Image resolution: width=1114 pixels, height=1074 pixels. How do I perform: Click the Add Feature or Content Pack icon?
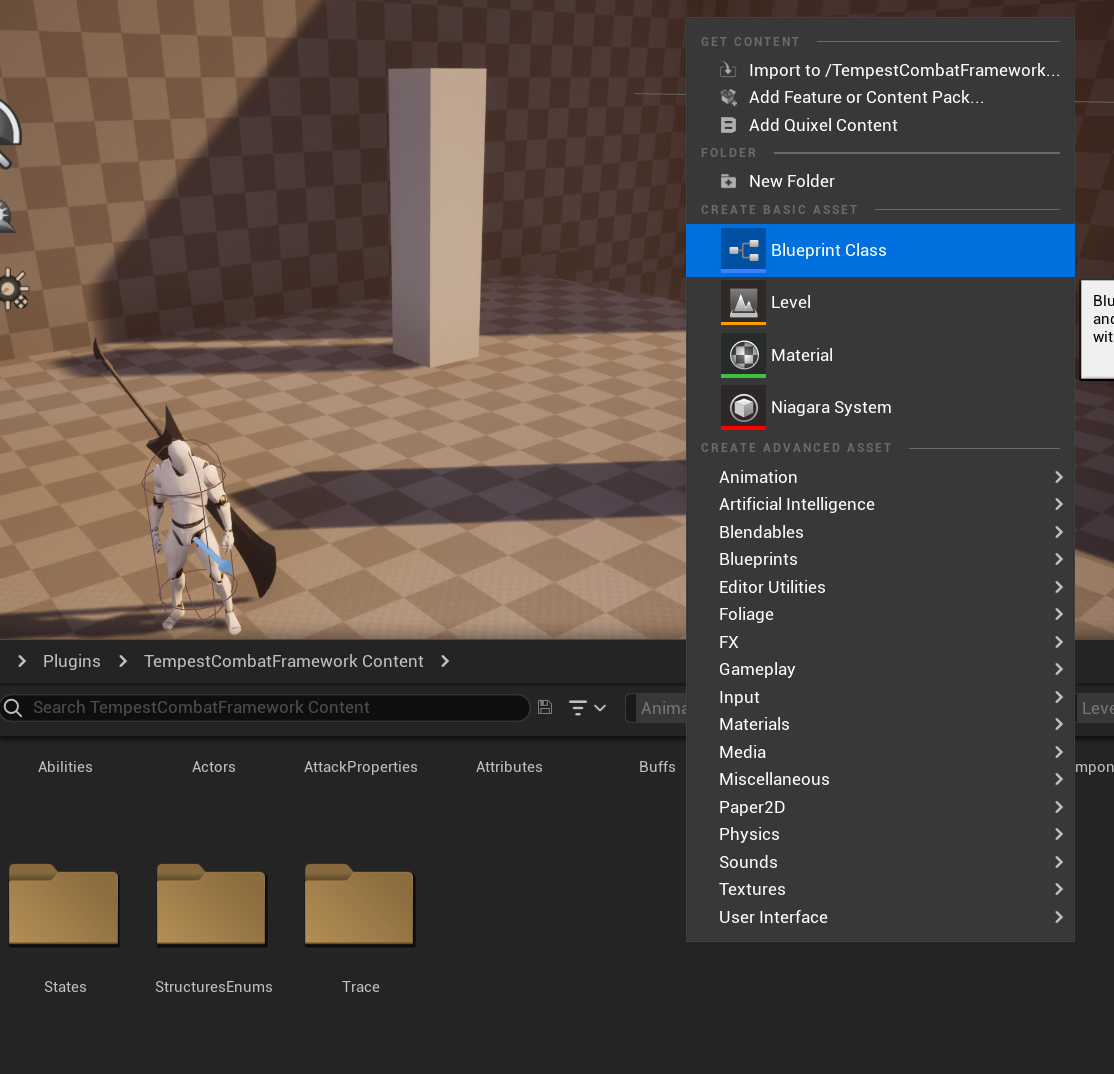(x=728, y=97)
